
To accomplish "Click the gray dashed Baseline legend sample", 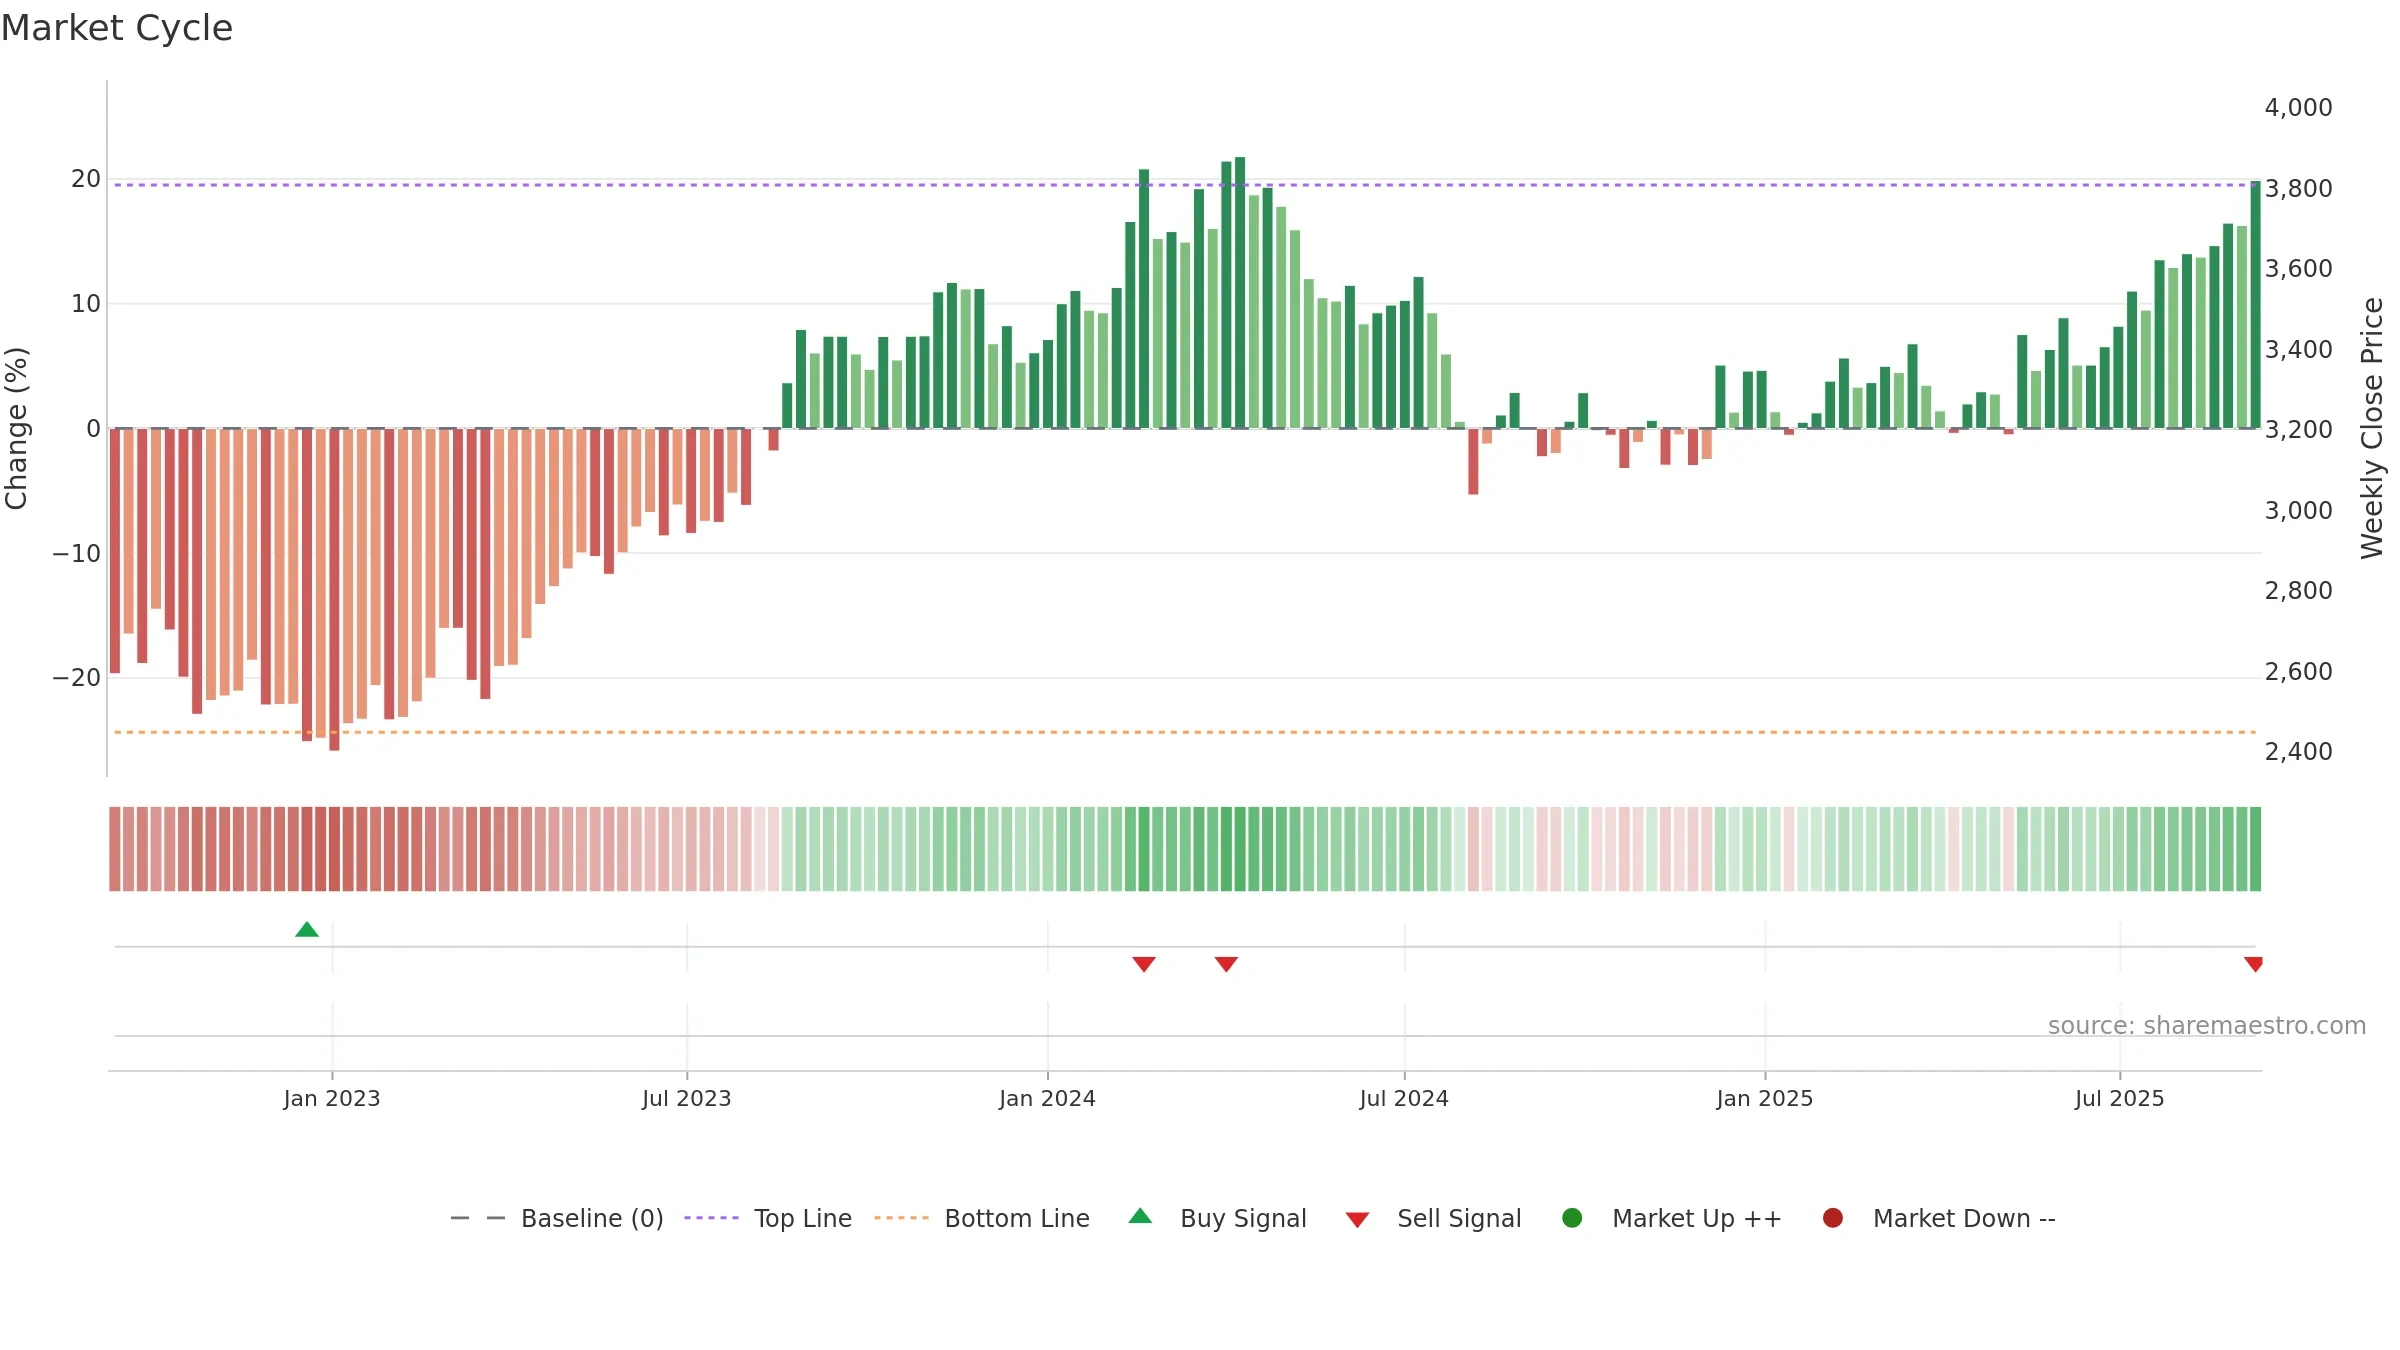I will [x=478, y=1218].
